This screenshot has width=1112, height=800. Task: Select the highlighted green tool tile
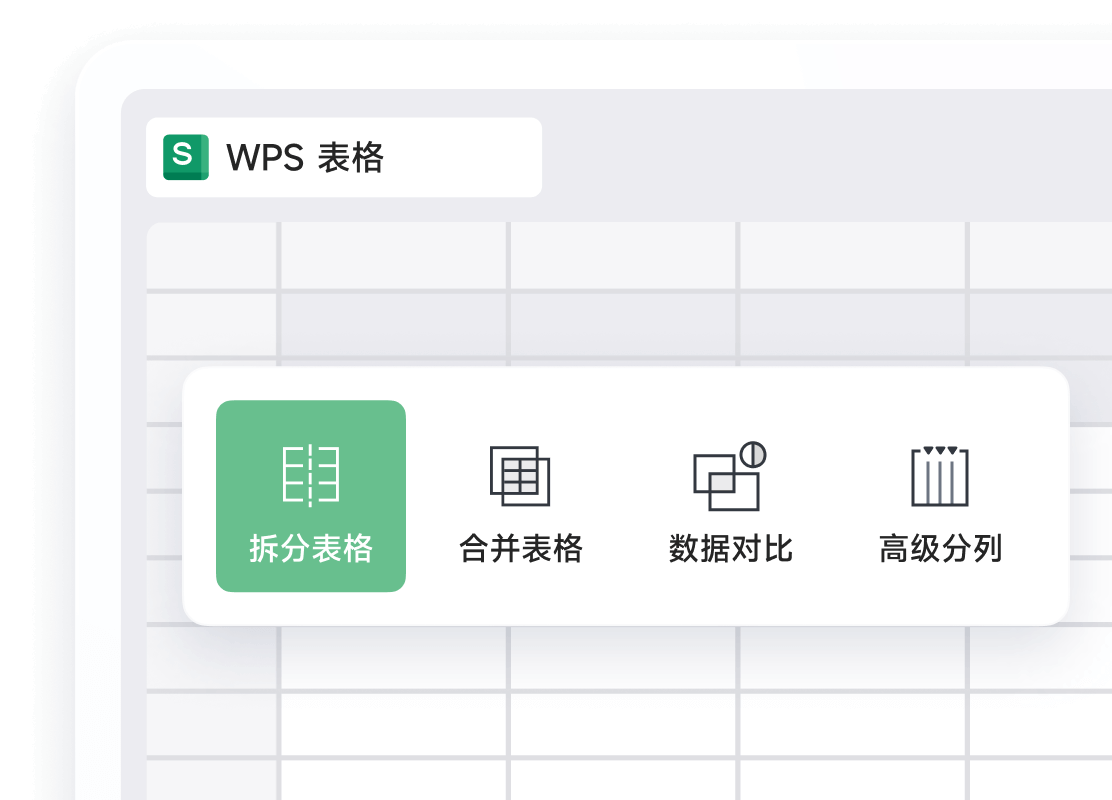[311, 495]
